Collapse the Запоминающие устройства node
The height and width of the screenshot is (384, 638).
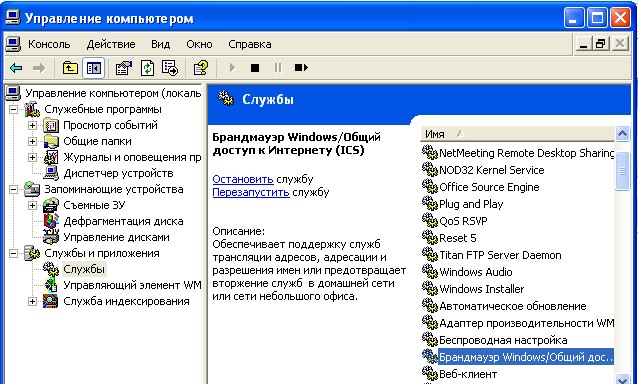tap(14, 189)
